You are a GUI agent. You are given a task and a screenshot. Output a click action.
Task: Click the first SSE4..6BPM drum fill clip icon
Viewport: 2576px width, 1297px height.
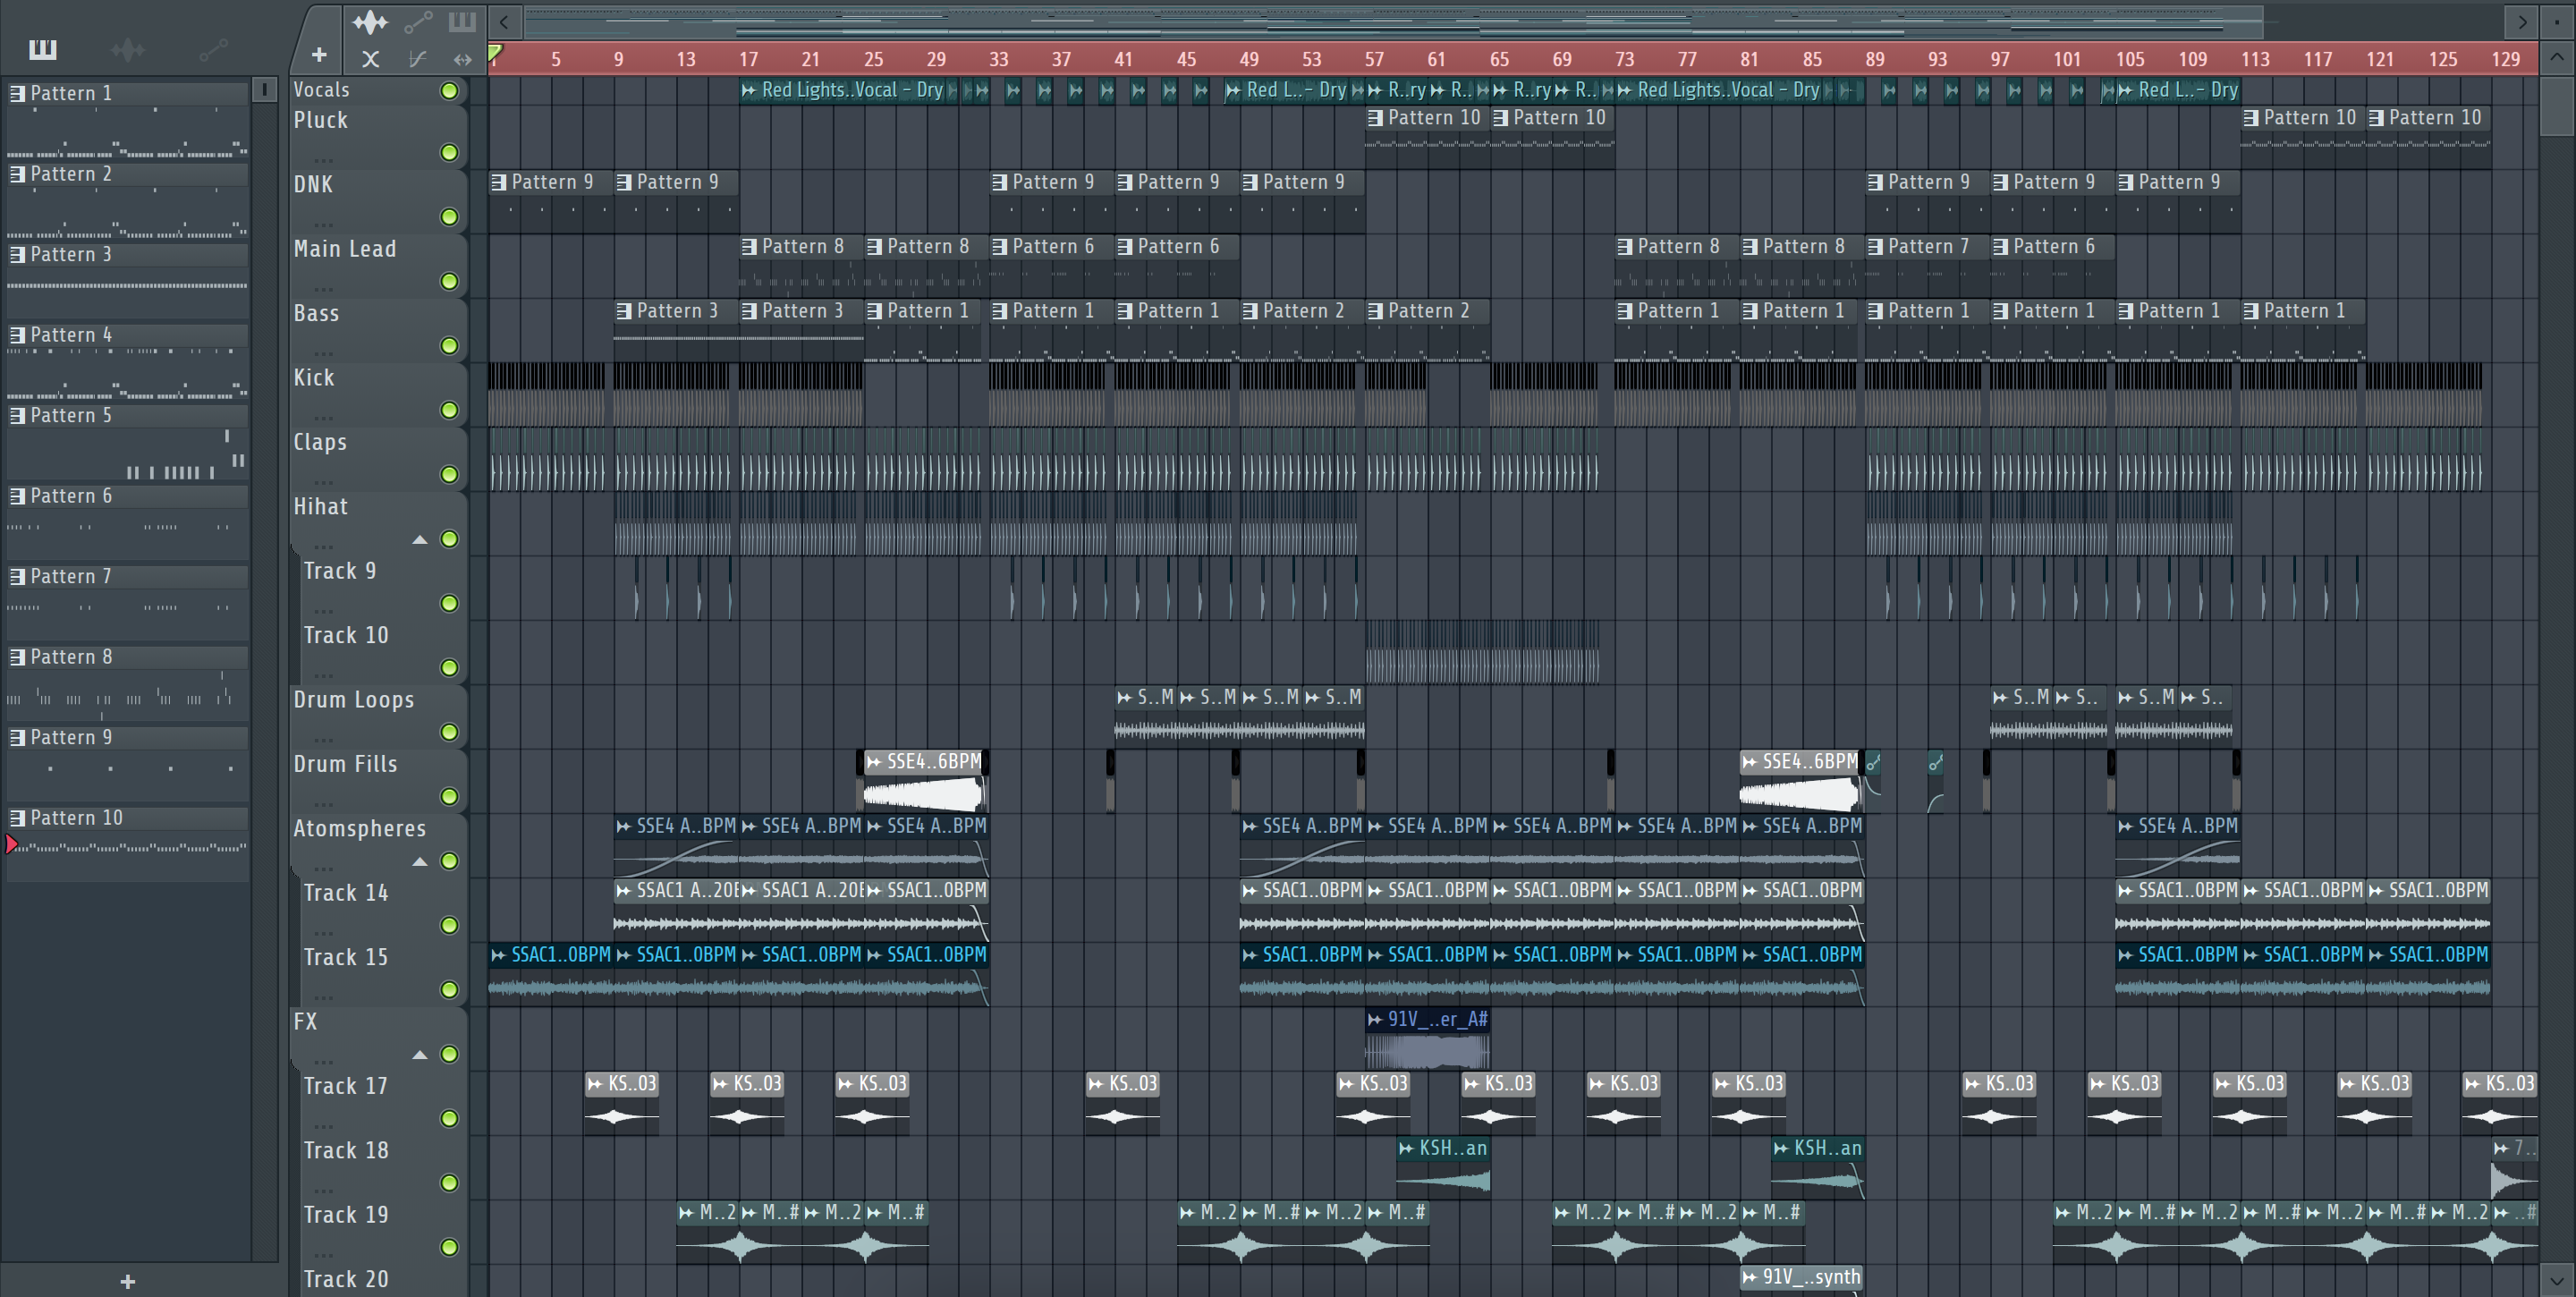point(874,762)
